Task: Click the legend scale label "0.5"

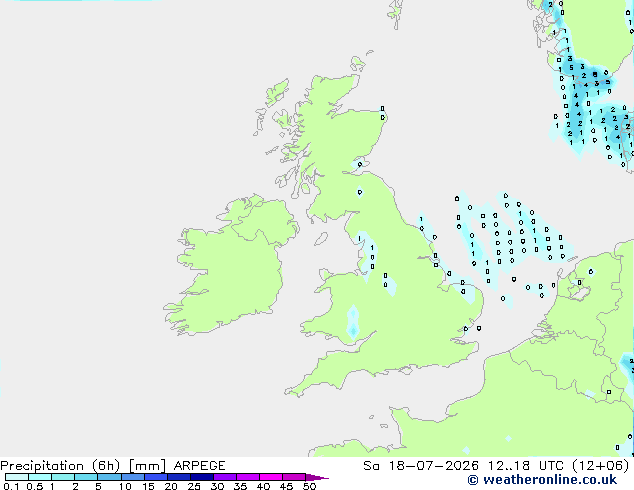Action: (35, 486)
